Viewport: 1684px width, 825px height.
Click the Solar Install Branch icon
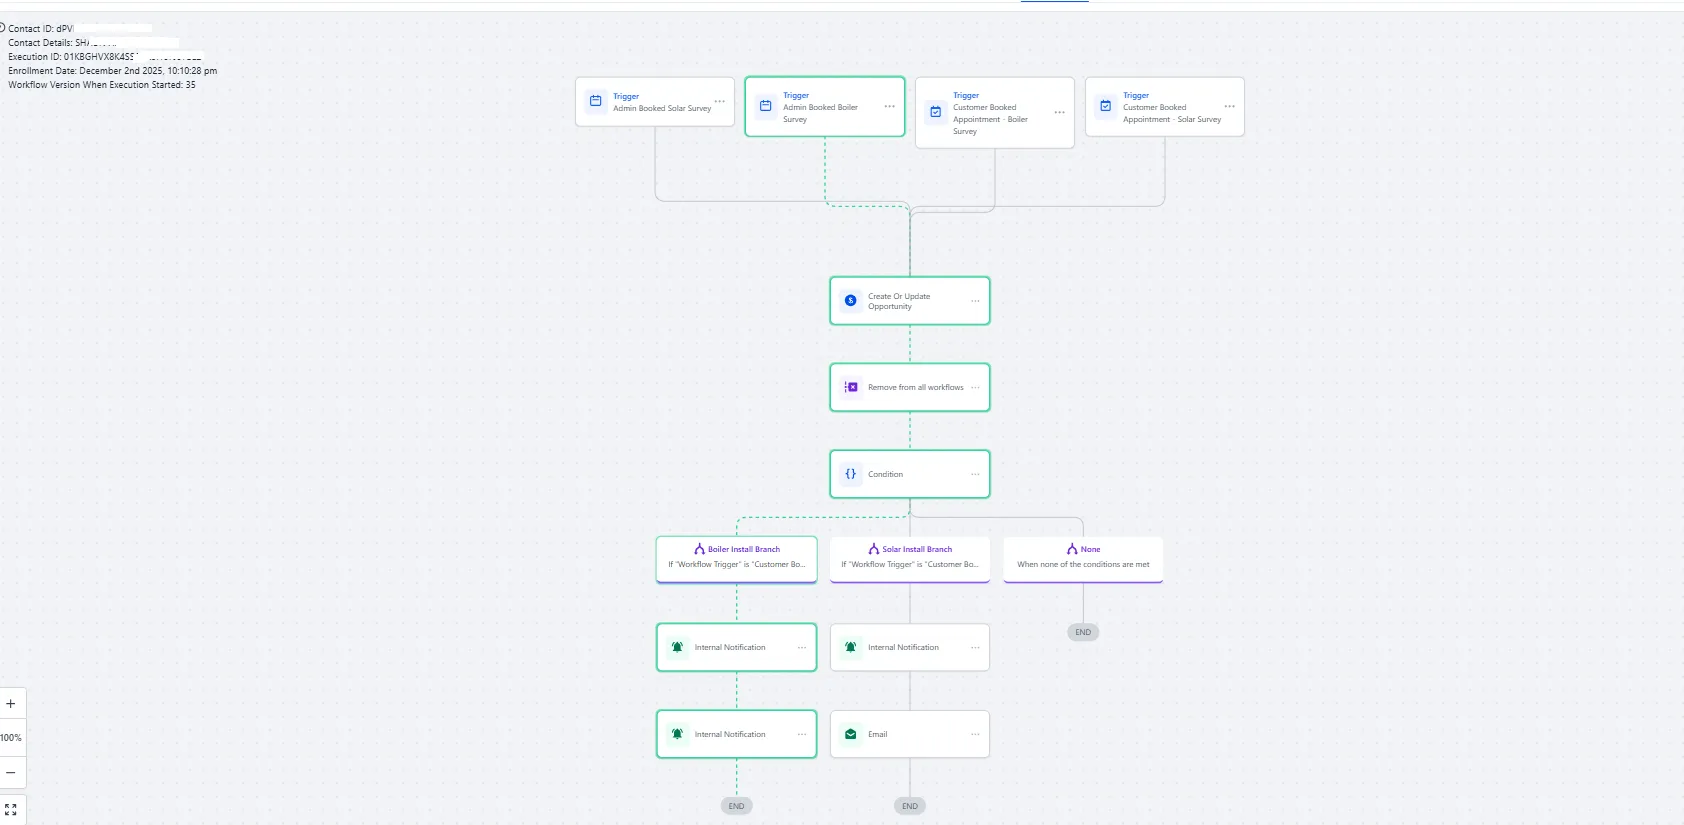click(x=873, y=549)
